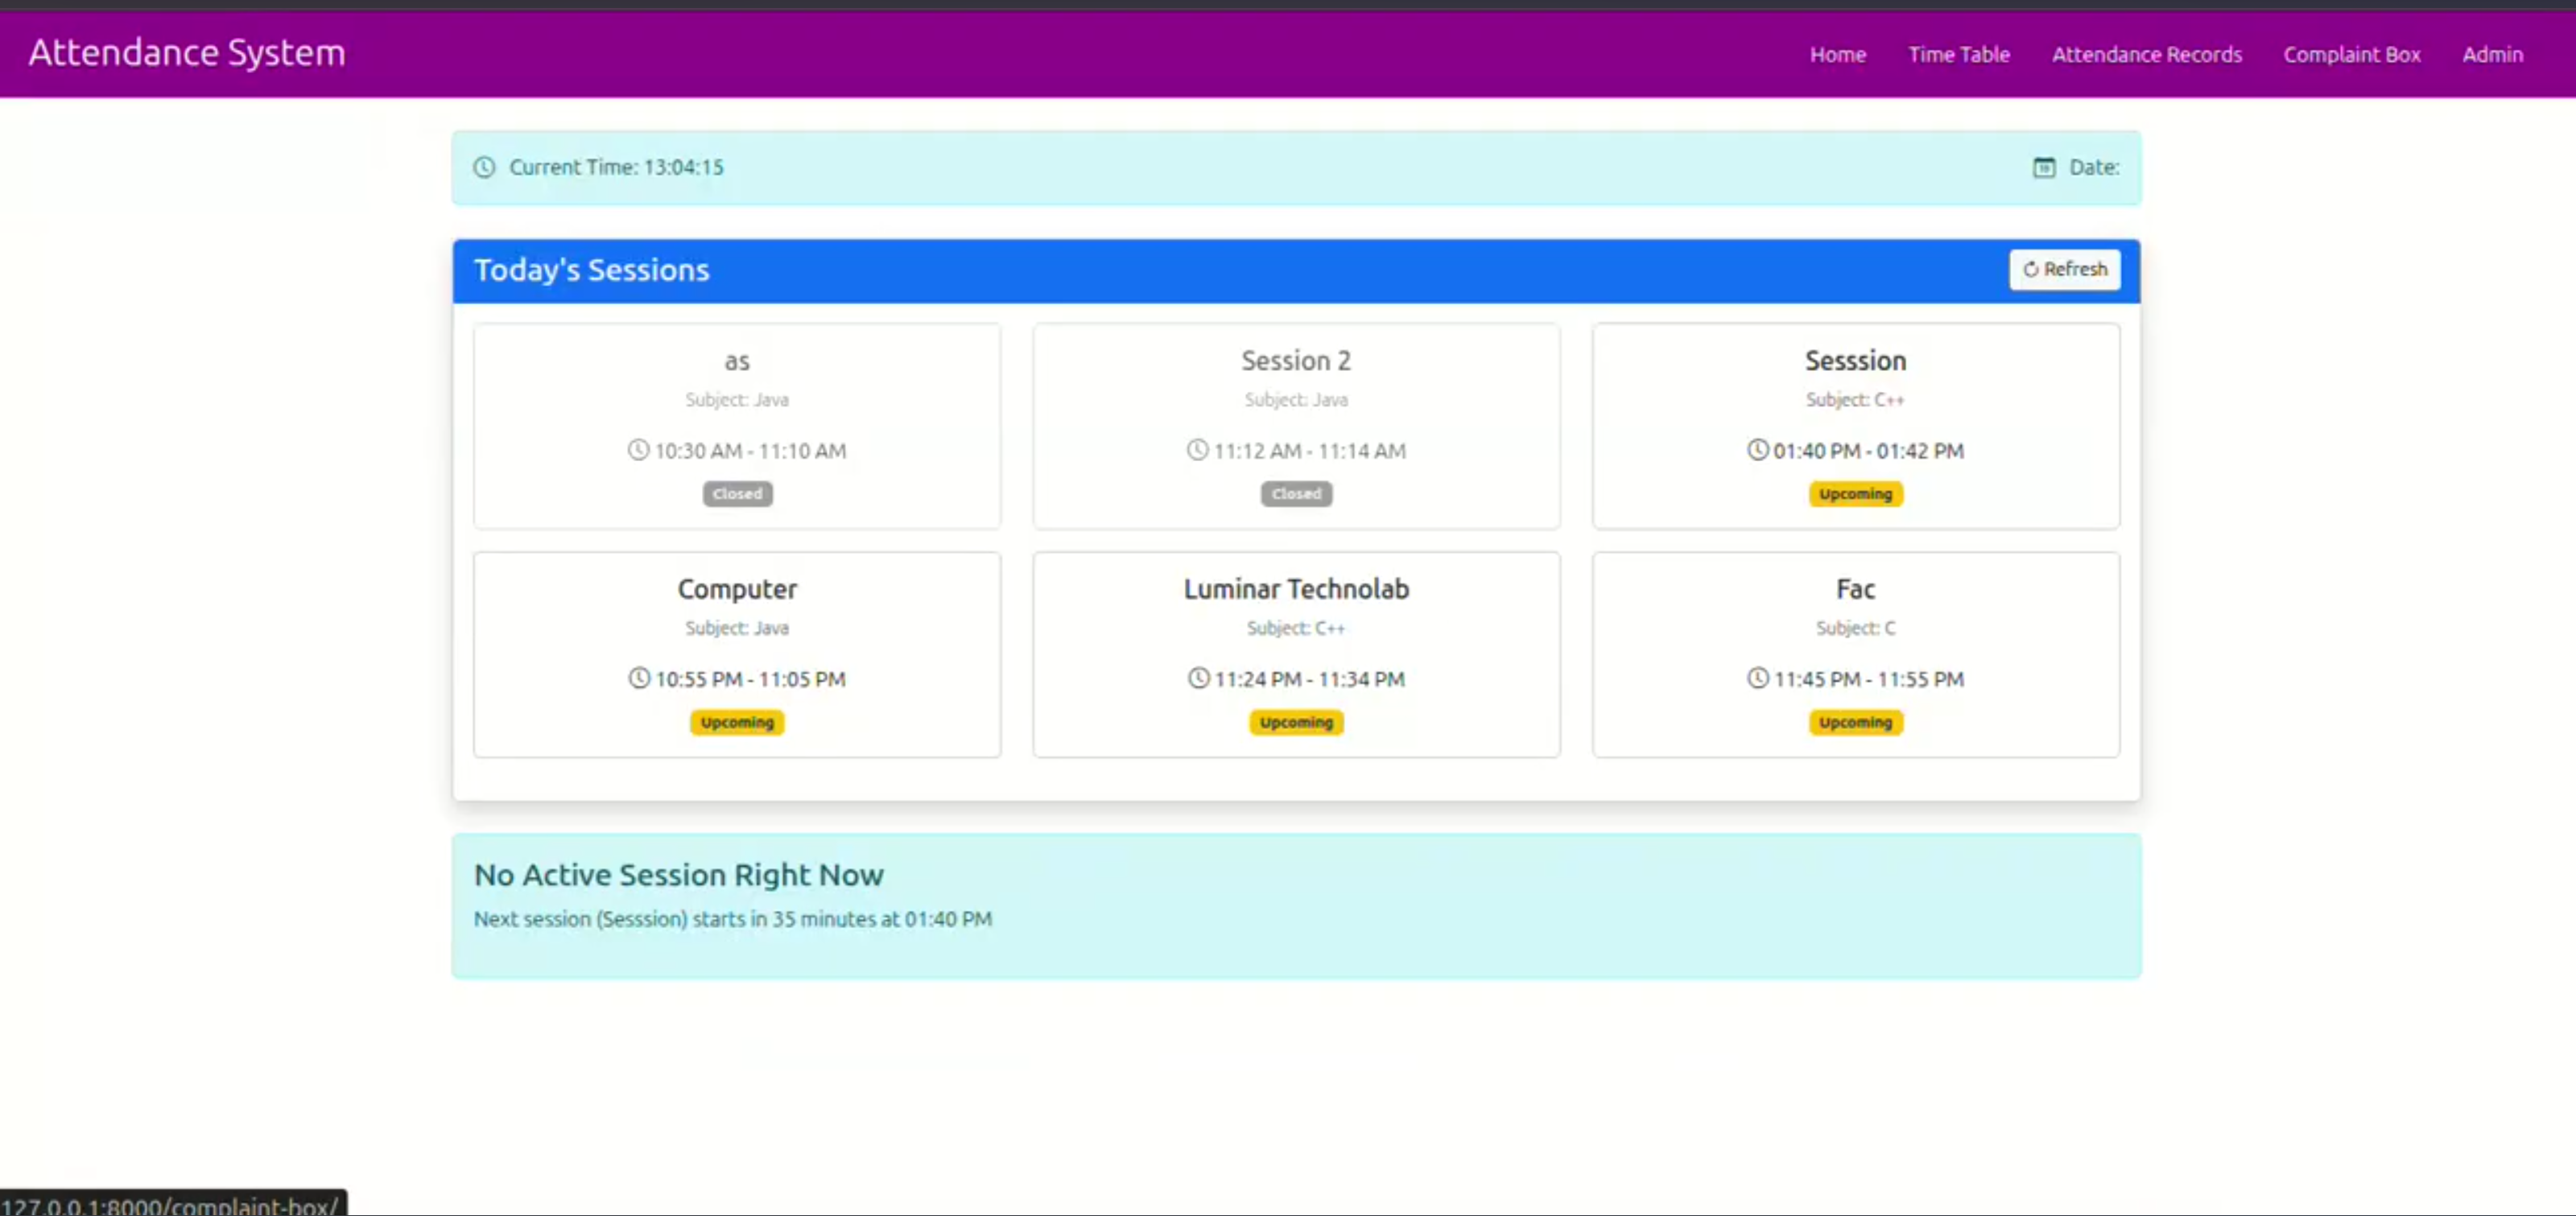This screenshot has width=2576, height=1216.
Task: Click 'Subject: C++' in Luminar Technolab card
Action: 1296,628
